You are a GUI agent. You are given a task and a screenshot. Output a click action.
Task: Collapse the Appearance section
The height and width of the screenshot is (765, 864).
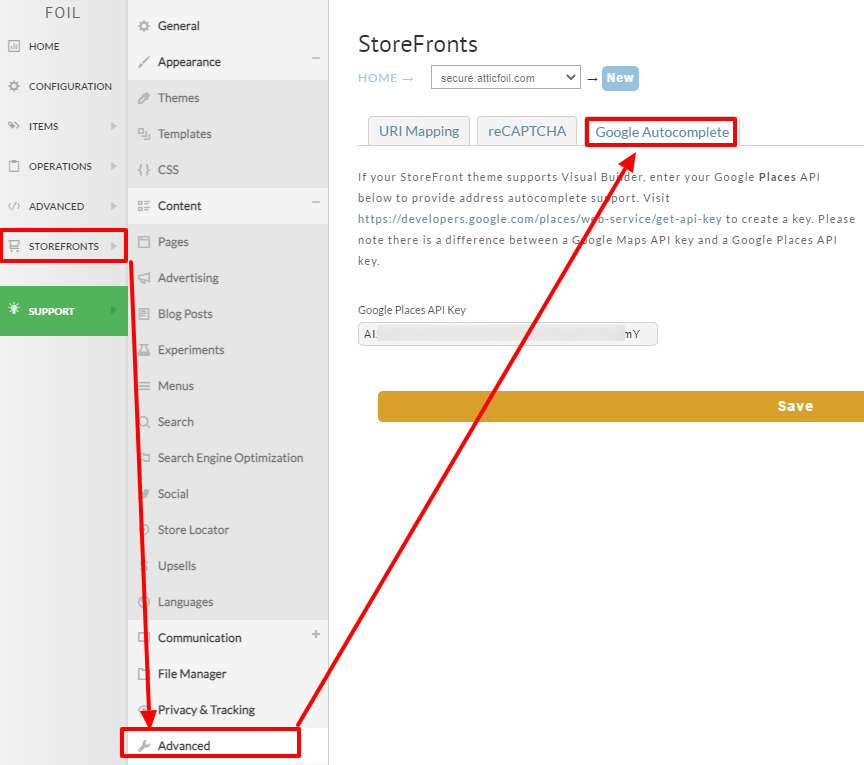point(316,58)
